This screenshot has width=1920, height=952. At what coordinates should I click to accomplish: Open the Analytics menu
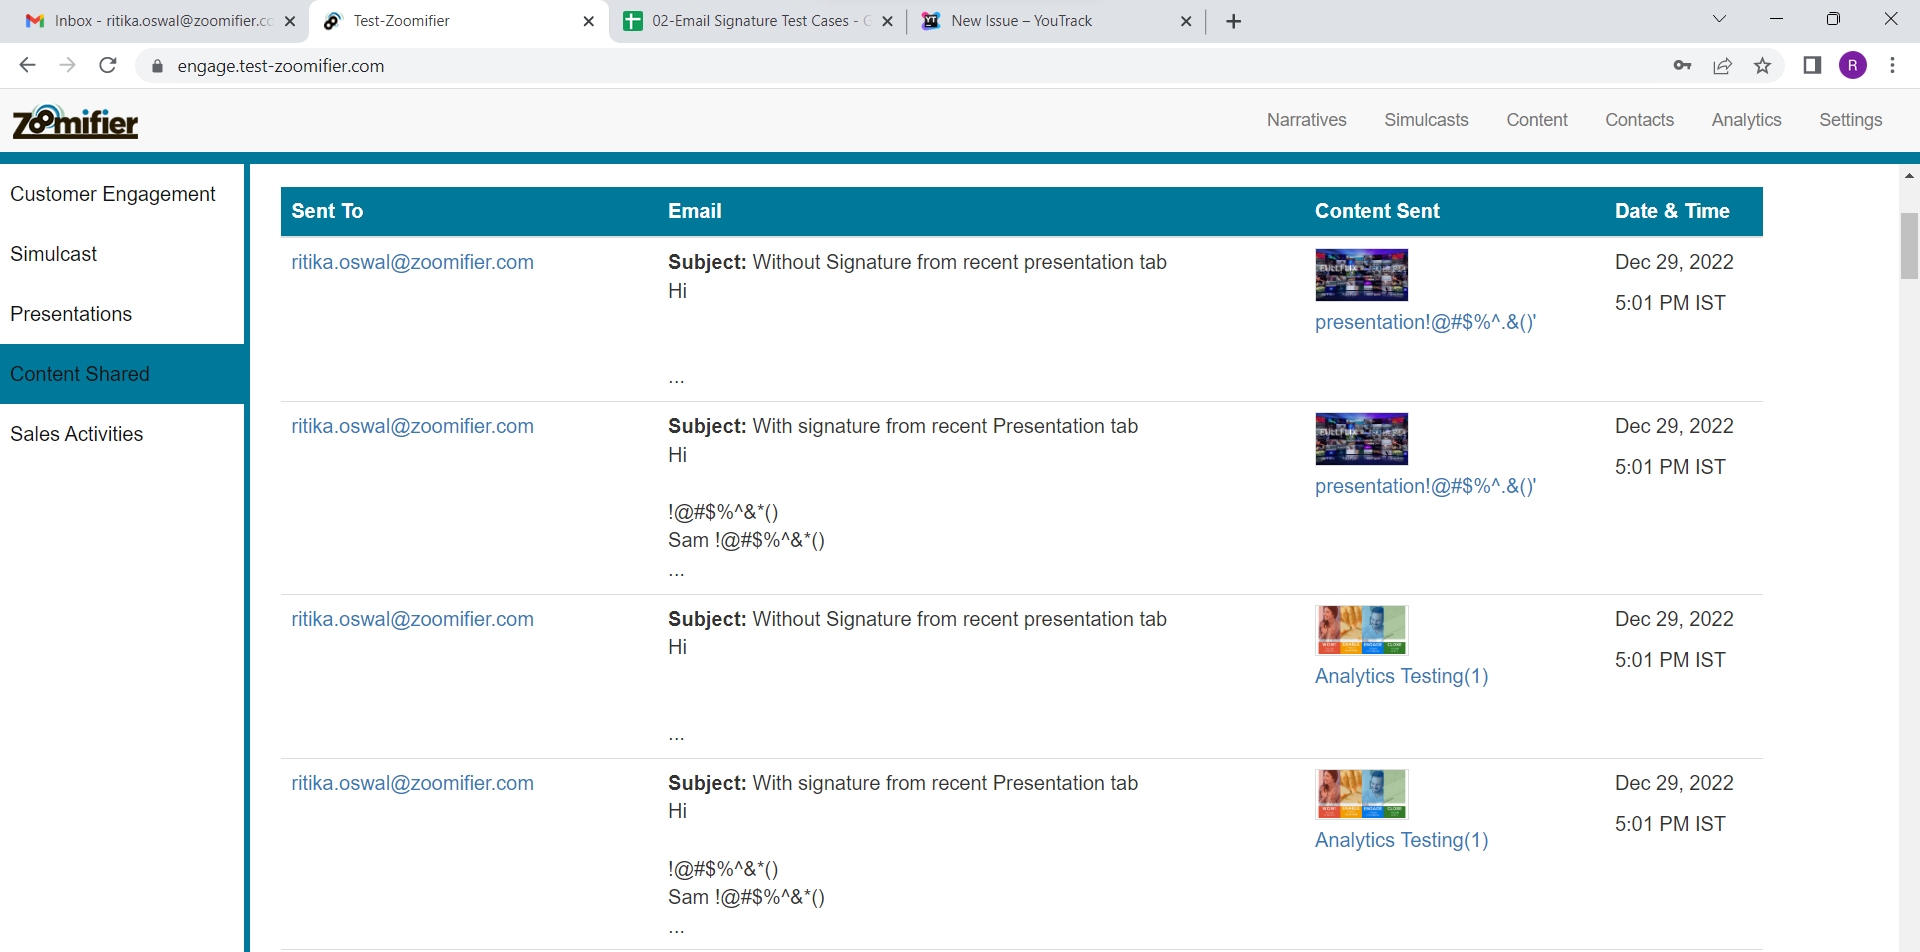tap(1746, 120)
